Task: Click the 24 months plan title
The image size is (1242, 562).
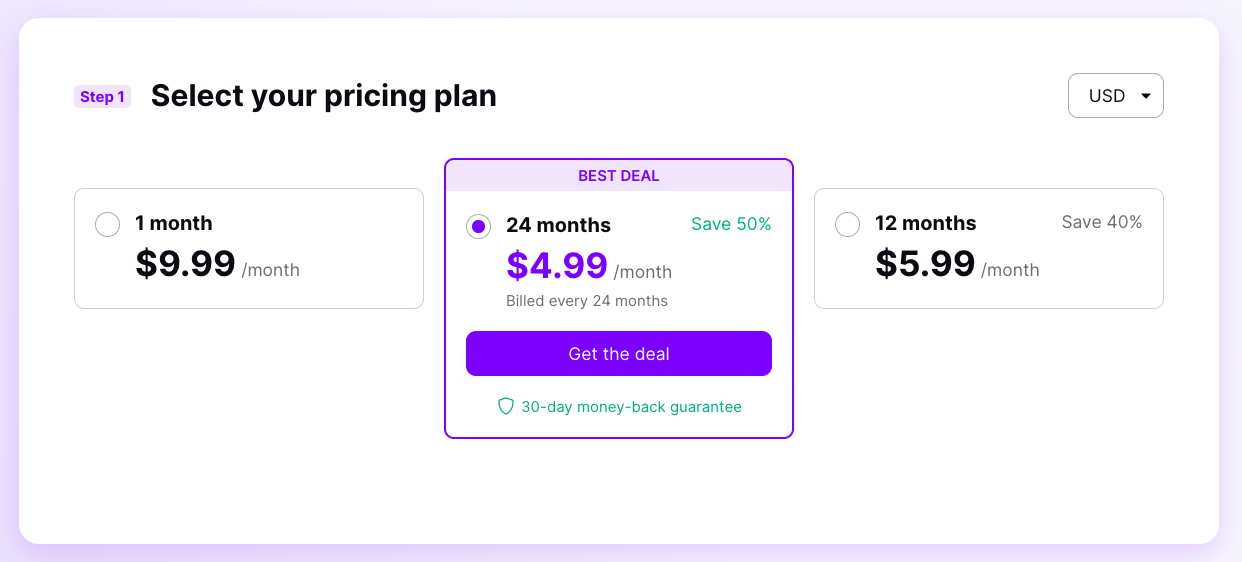Action: (558, 225)
